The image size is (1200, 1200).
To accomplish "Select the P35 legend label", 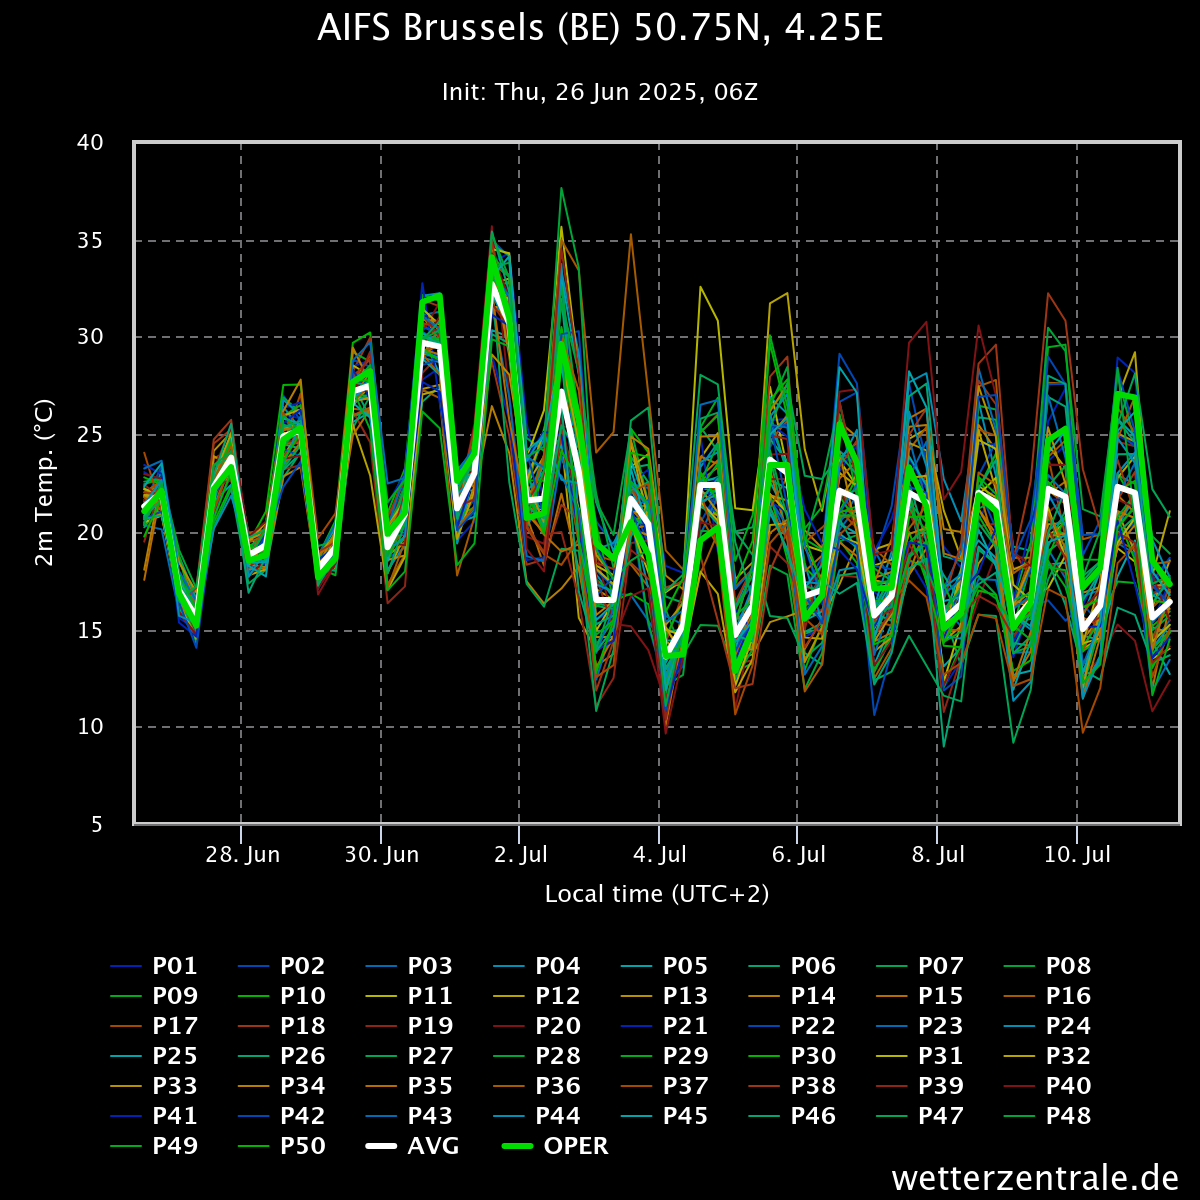I will point(410,1086).
